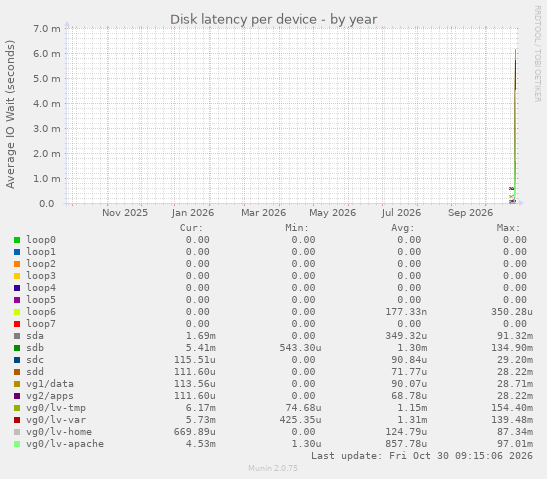Select the loop0 legend label
This screenshot has height=479, width=547.
point(41,240)
